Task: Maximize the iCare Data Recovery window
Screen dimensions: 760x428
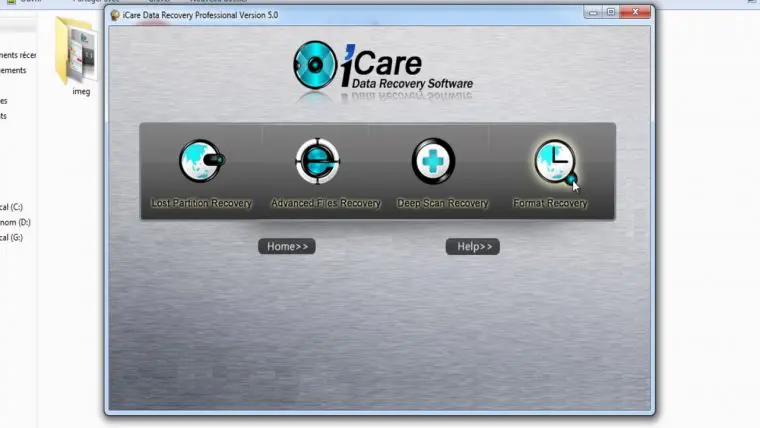Action: [611, 12]
